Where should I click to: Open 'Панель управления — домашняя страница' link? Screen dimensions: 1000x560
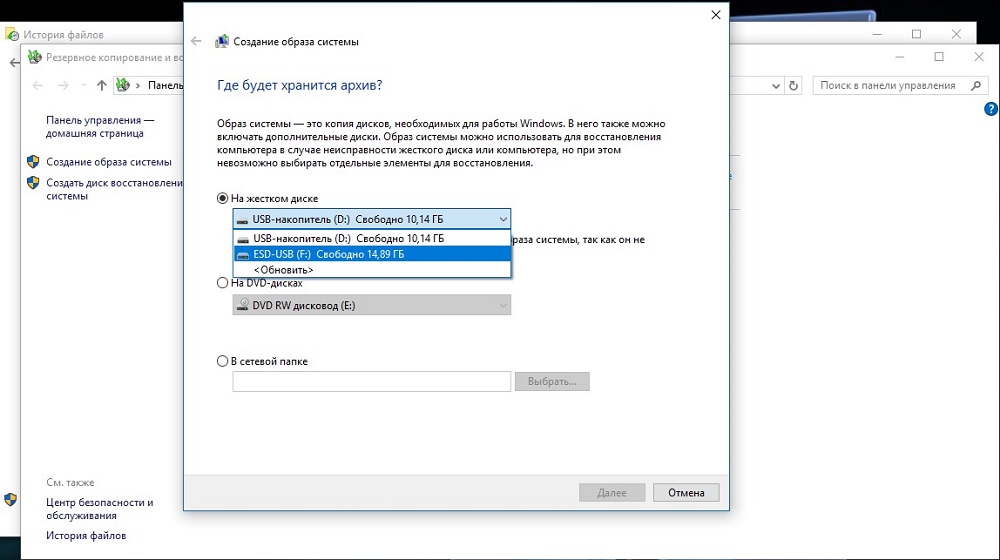(x=99, y=126)
